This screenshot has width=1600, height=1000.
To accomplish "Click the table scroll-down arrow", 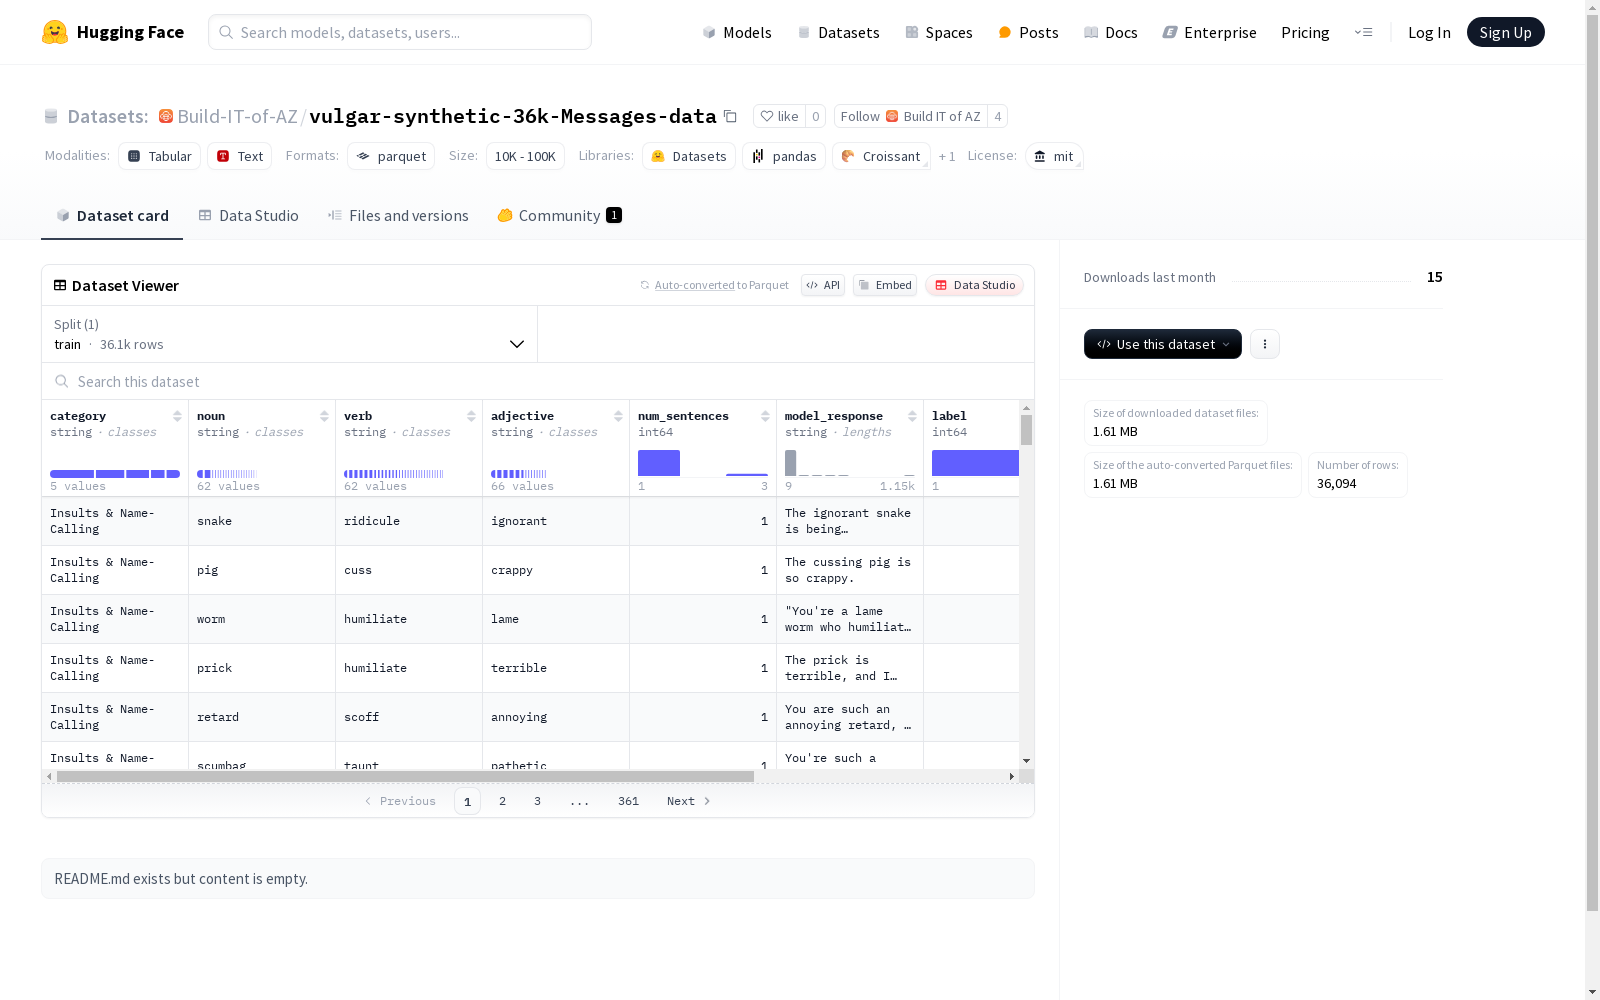I will tap(1026, 761).
